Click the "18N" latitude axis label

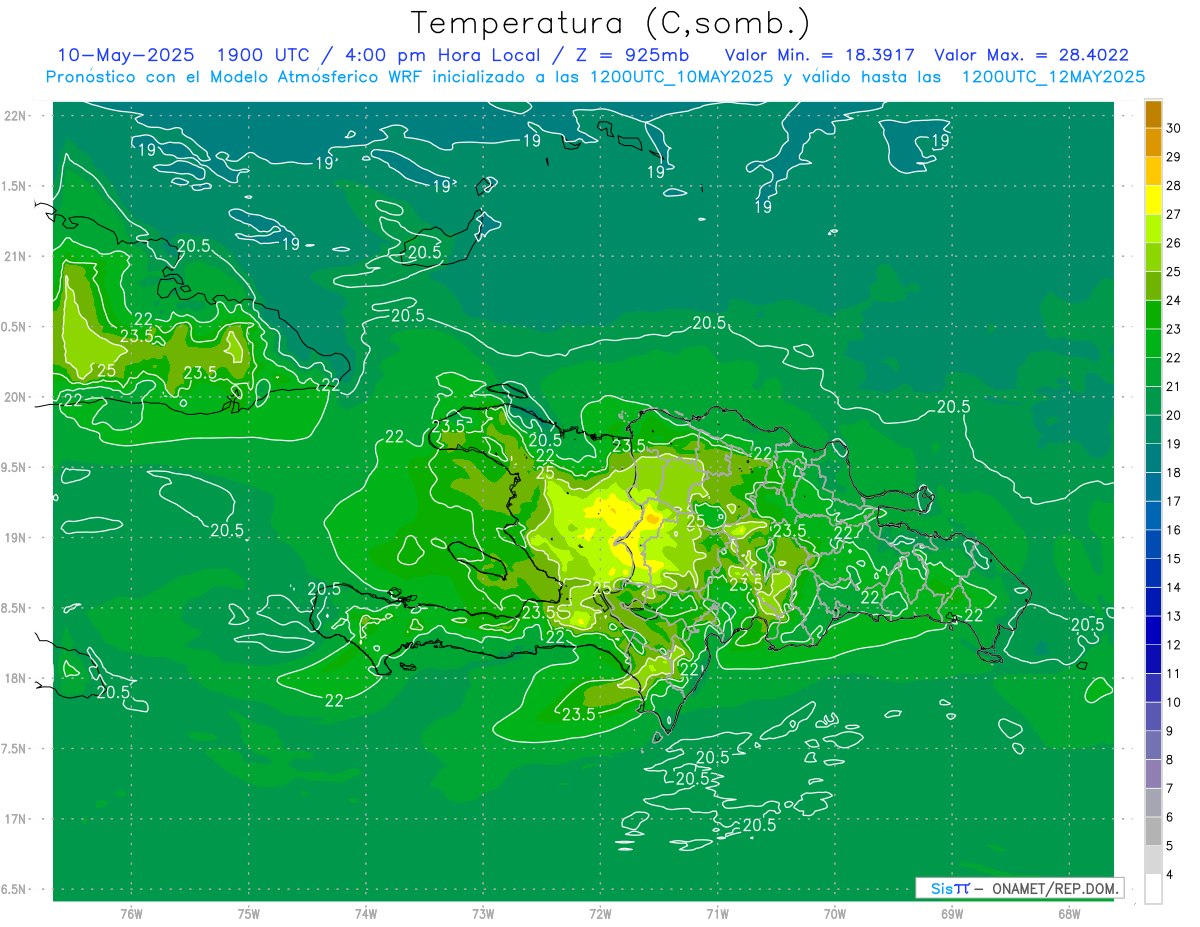(16, 679)
